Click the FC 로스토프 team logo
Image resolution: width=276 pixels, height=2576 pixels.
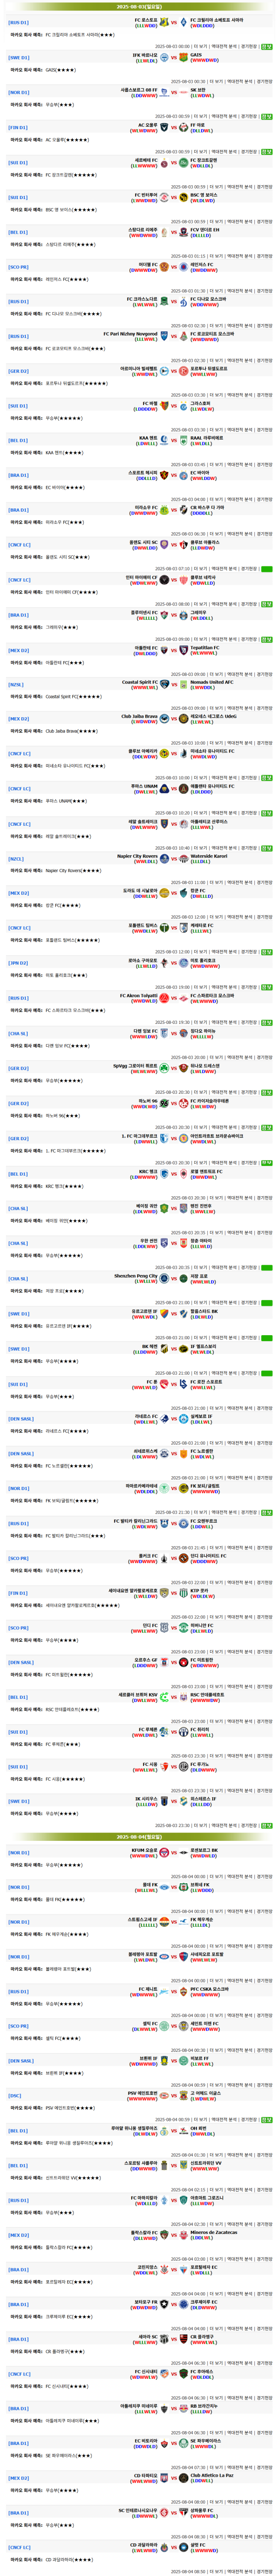165,22
